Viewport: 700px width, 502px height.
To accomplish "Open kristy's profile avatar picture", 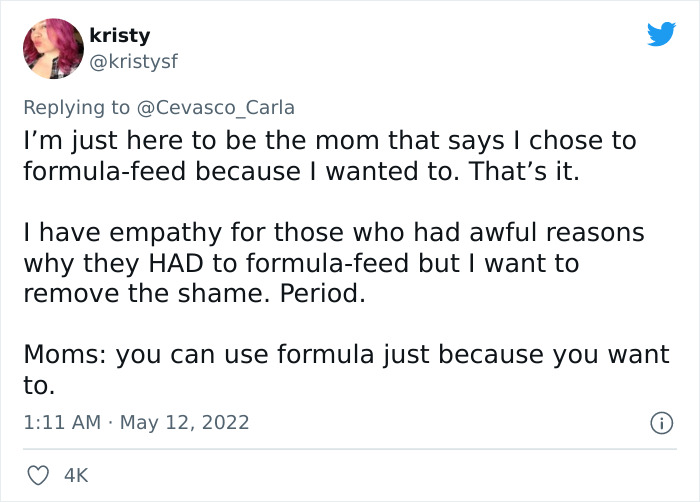I will pyautogui.click(x=52, y=48).
